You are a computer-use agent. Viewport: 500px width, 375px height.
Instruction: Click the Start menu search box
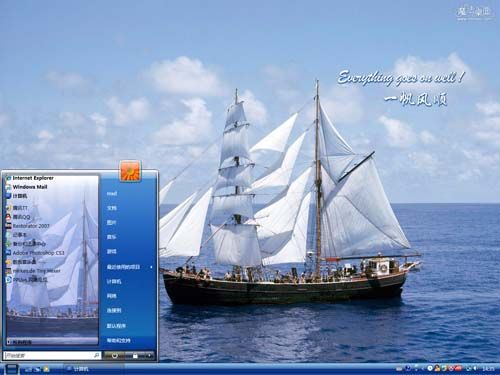(52, 356)
